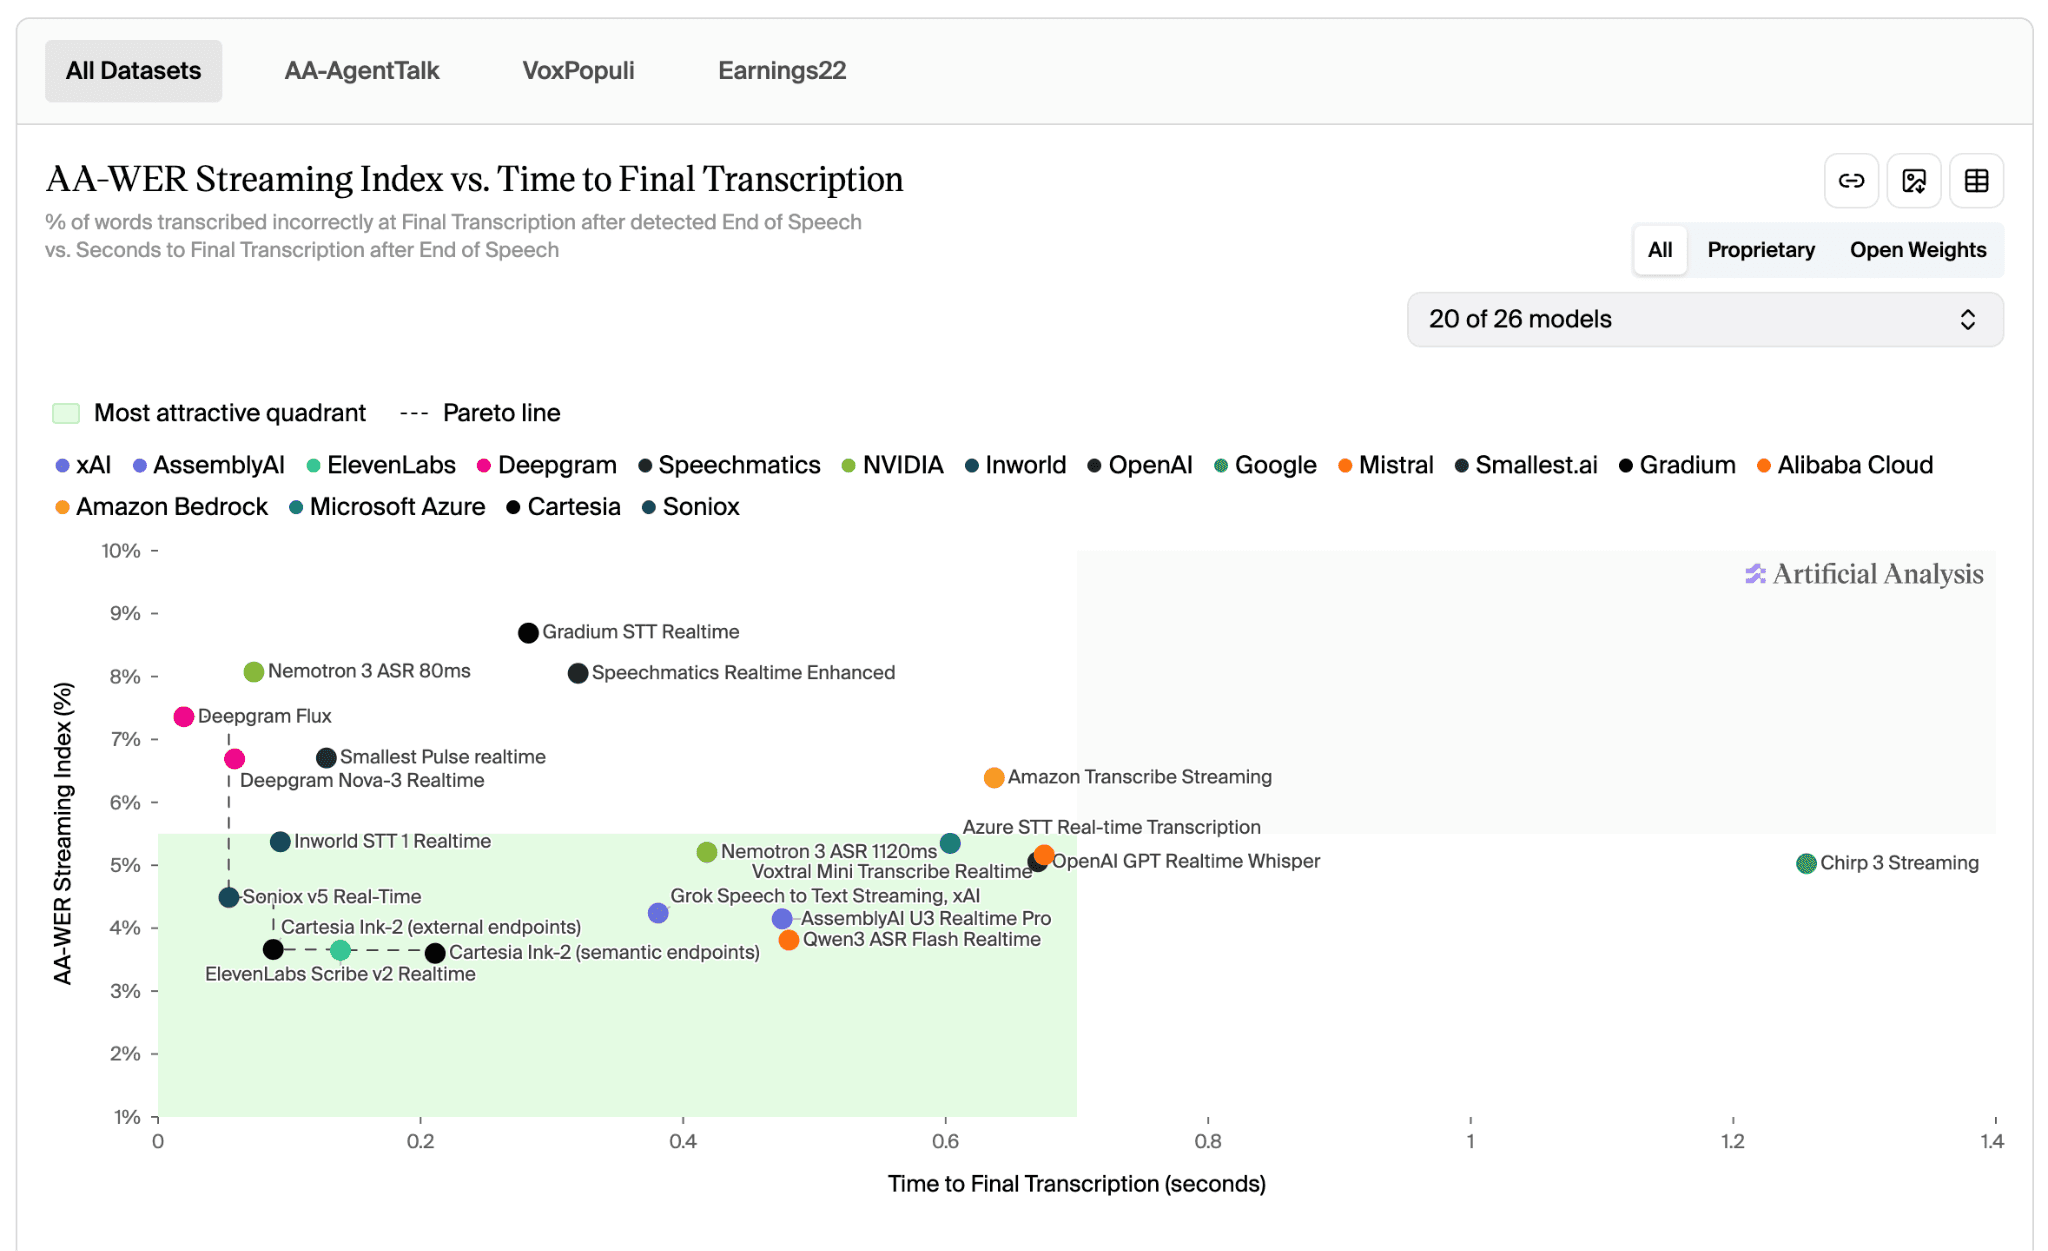This screenshot has width=2048, height=1251.
Task: Open the AA-AgentTalk tab
Action: (362, 71)
